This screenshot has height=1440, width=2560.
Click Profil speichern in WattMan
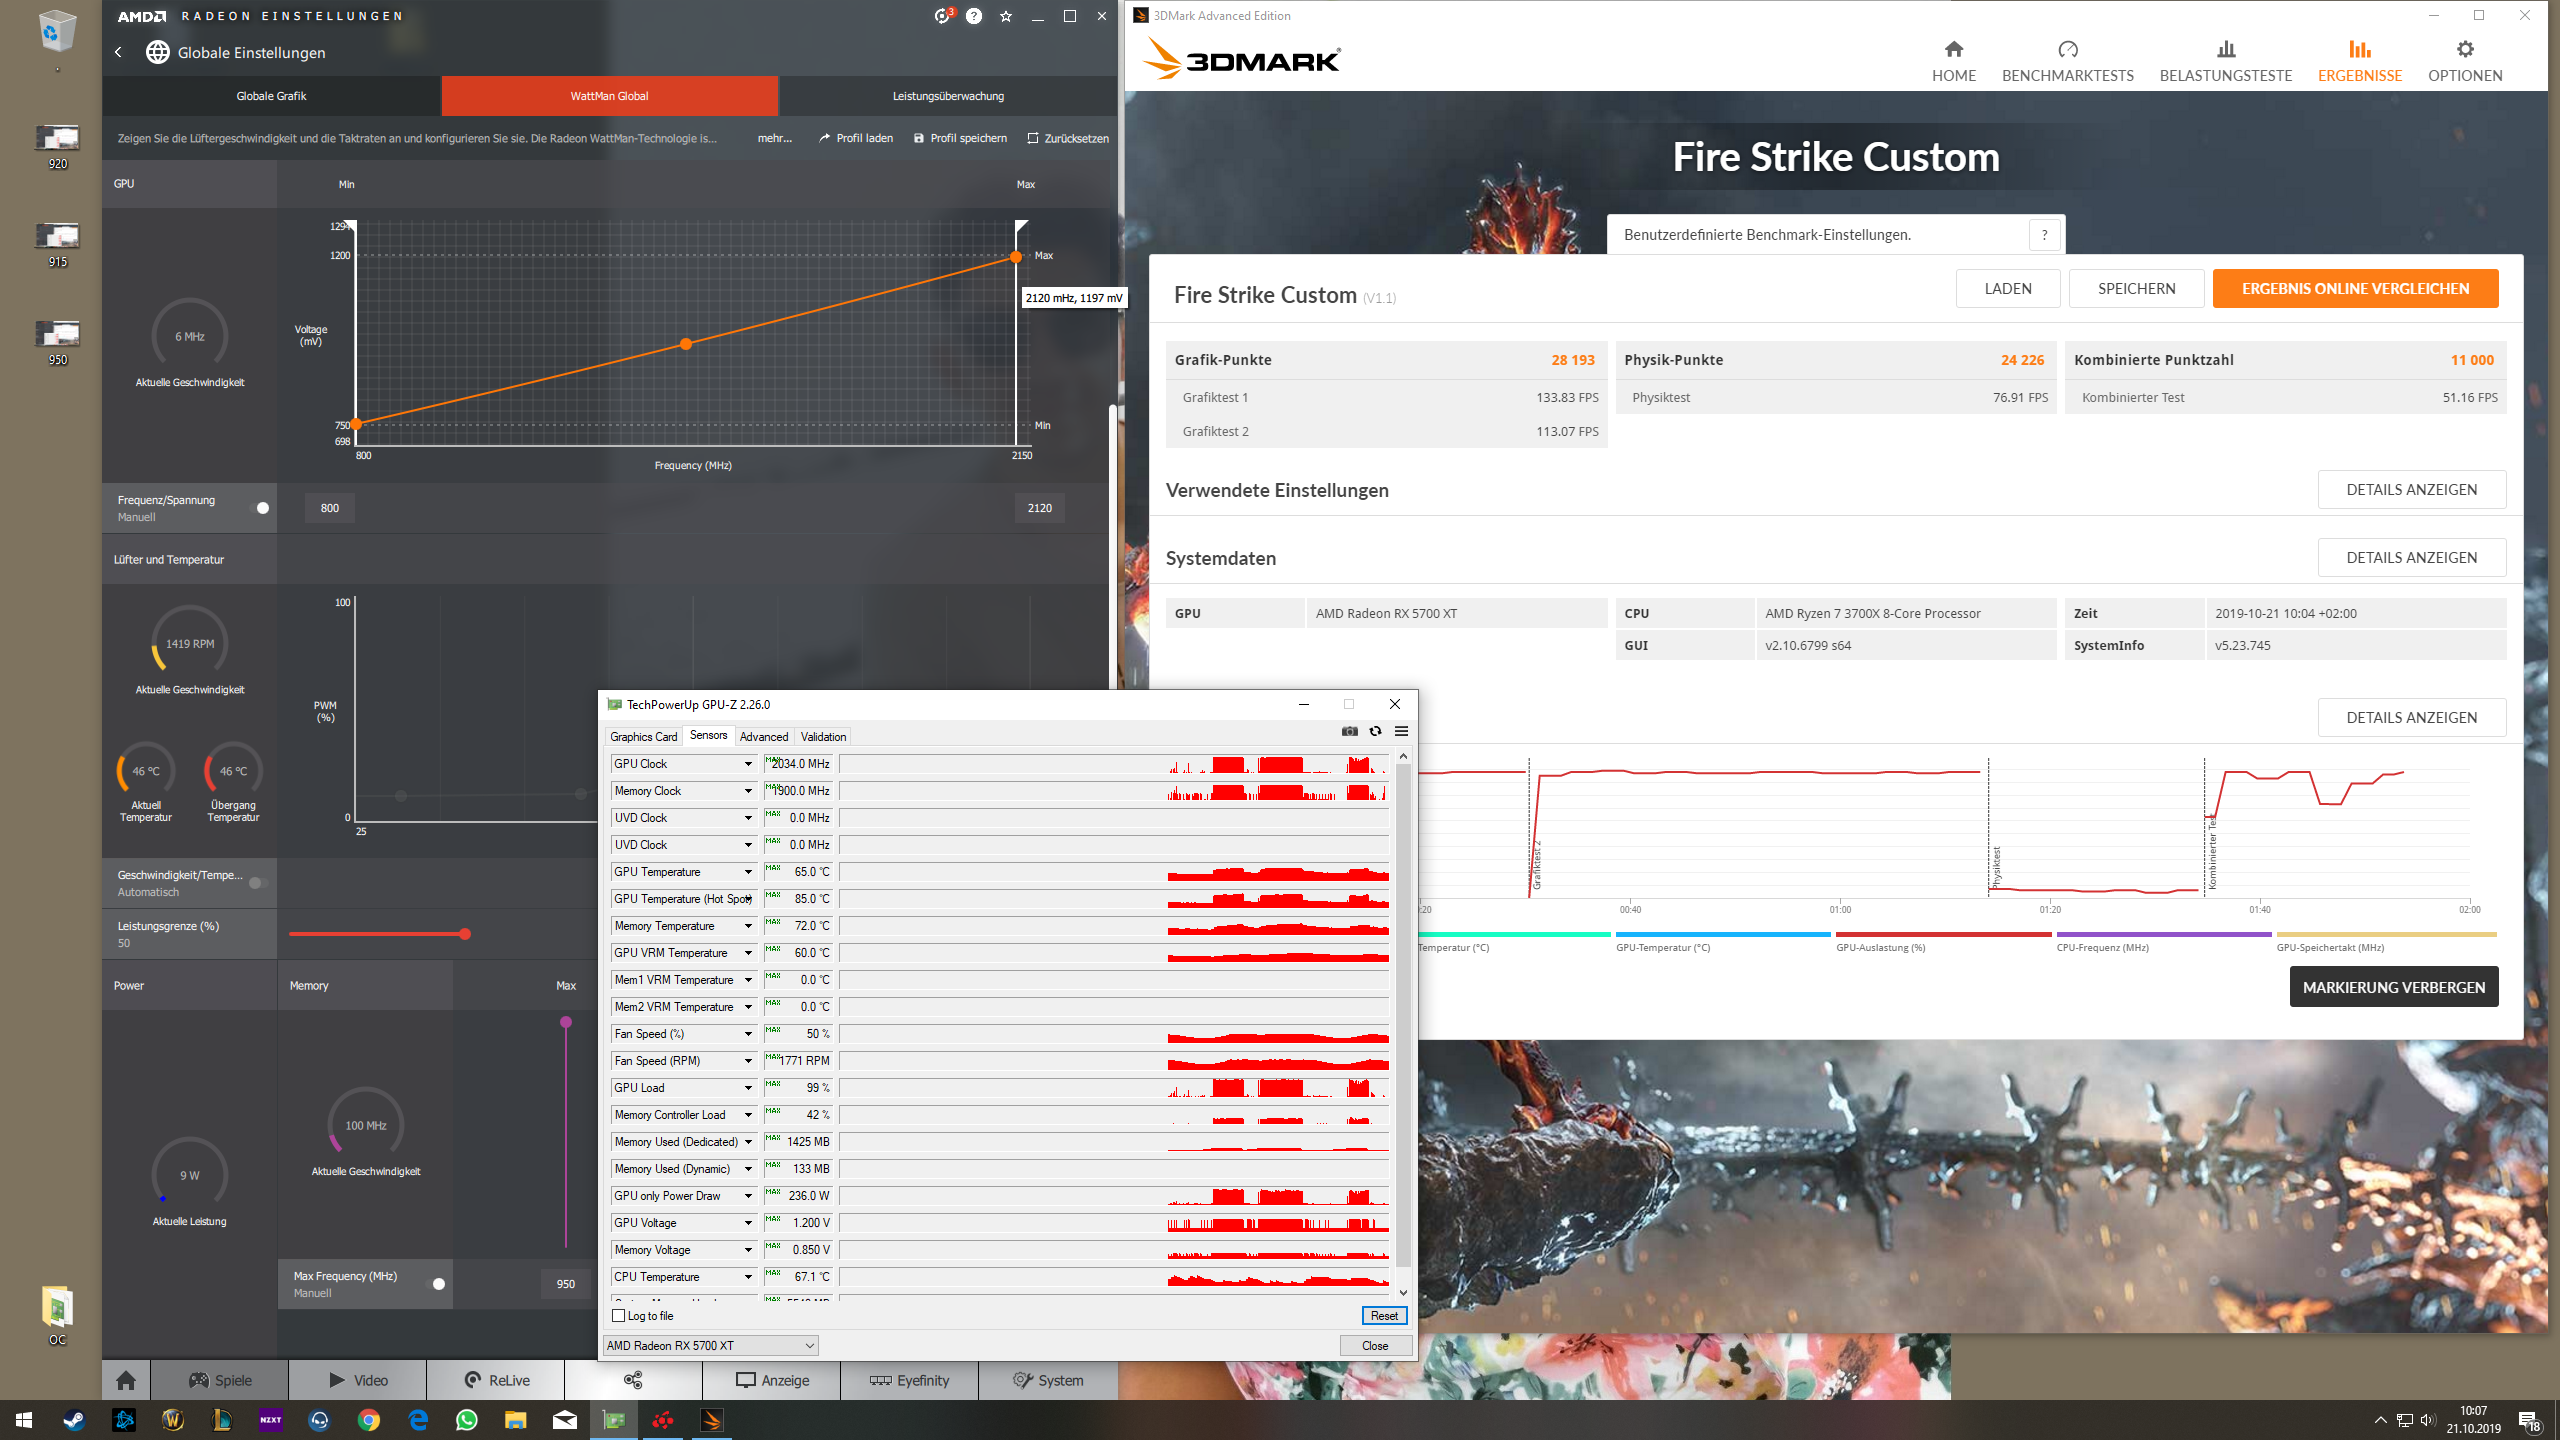point(960,138)
